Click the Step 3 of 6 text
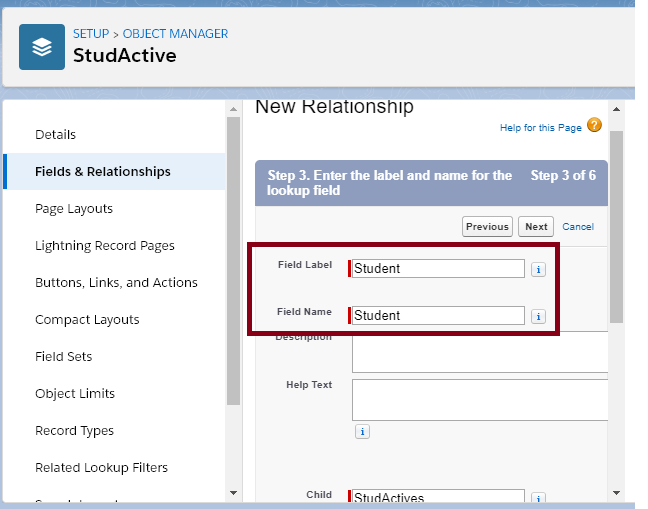Viewport: 648px width, 509px height. 563,175
